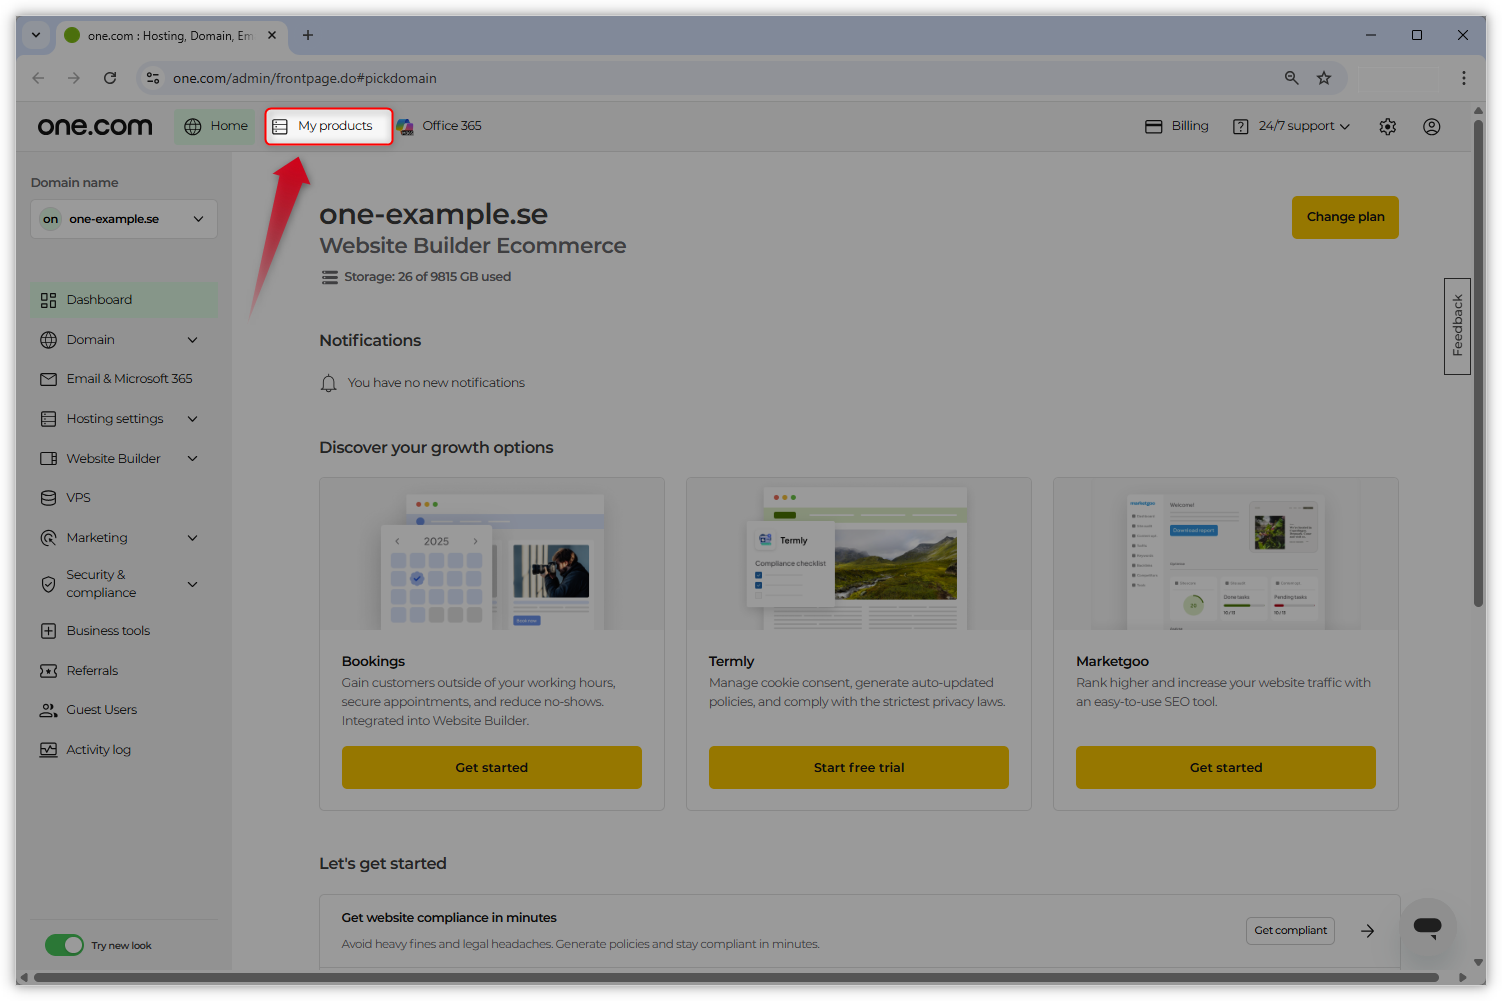Click the browser Back arrow

(x=38, y=78)
